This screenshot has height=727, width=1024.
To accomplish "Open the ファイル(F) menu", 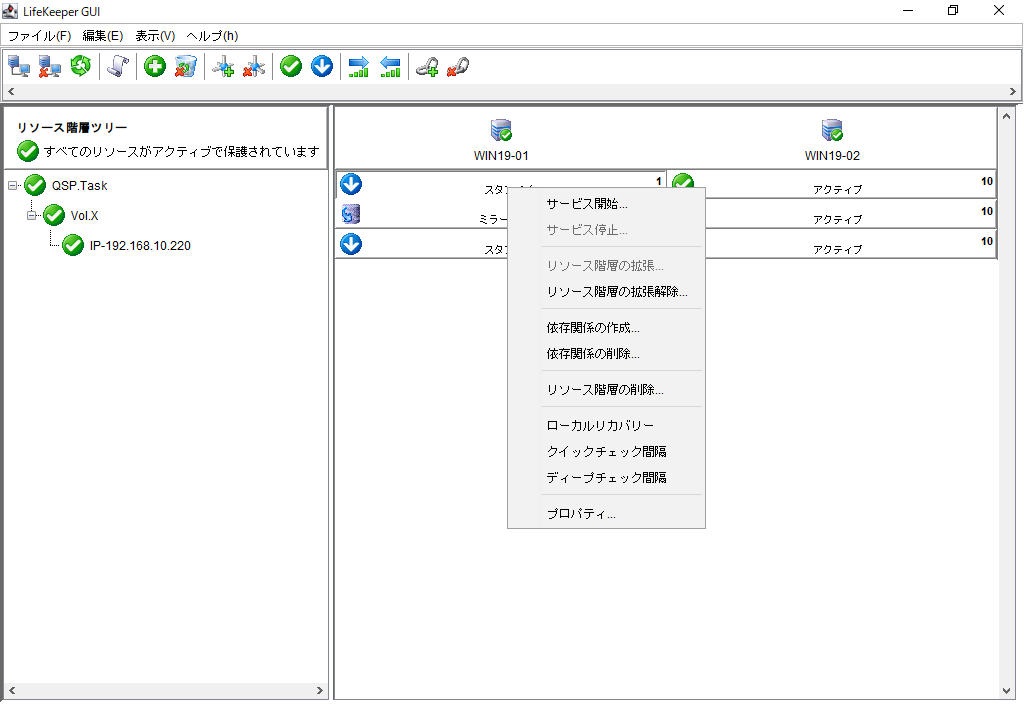I will [x=39, y=36].
